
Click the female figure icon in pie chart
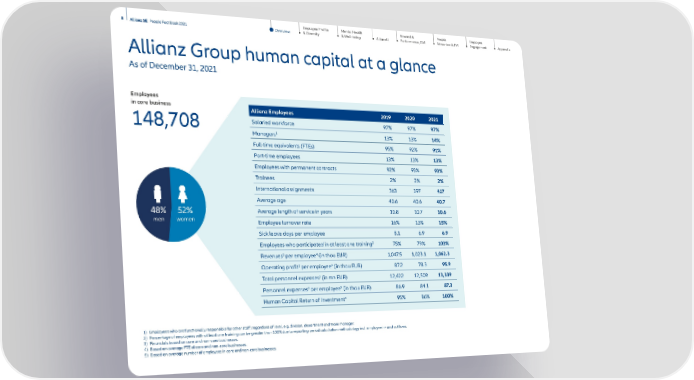[182, 195]
